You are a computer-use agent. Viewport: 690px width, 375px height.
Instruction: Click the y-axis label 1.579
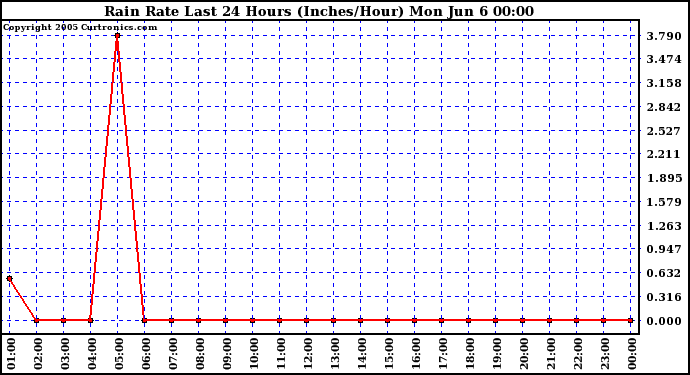pyautogui.click(x=664, y=202)
